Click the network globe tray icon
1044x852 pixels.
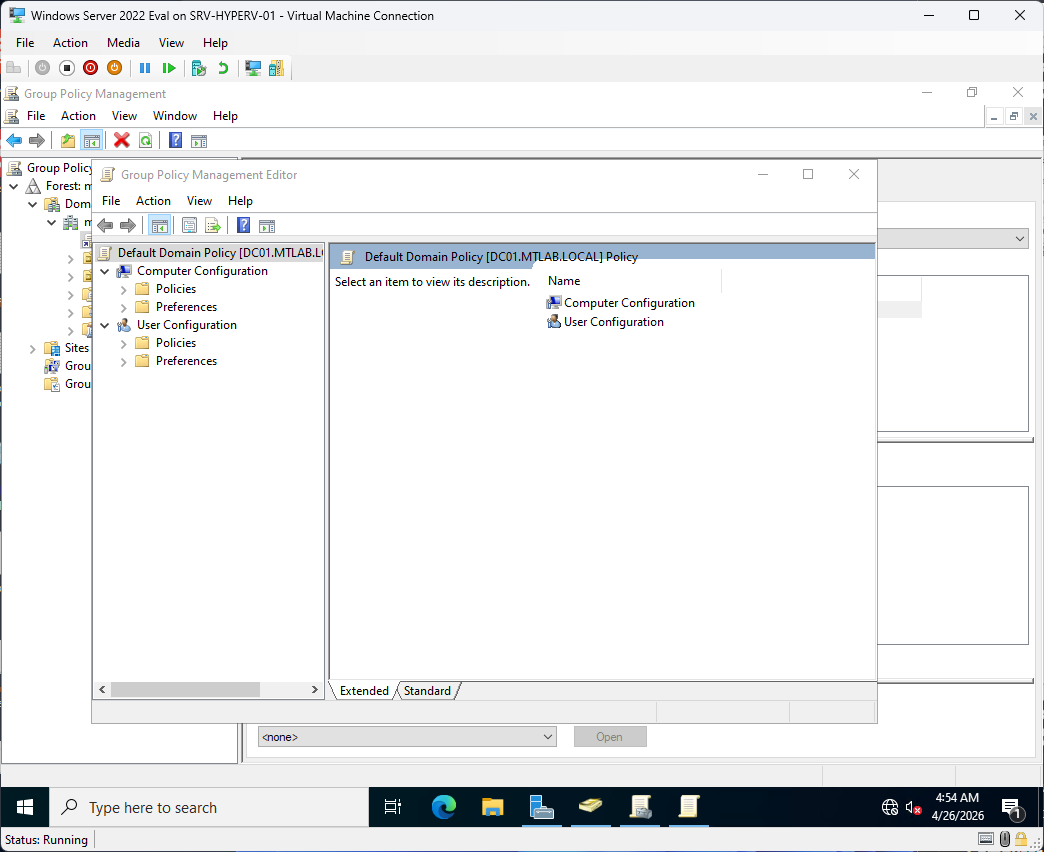[890, 807]
